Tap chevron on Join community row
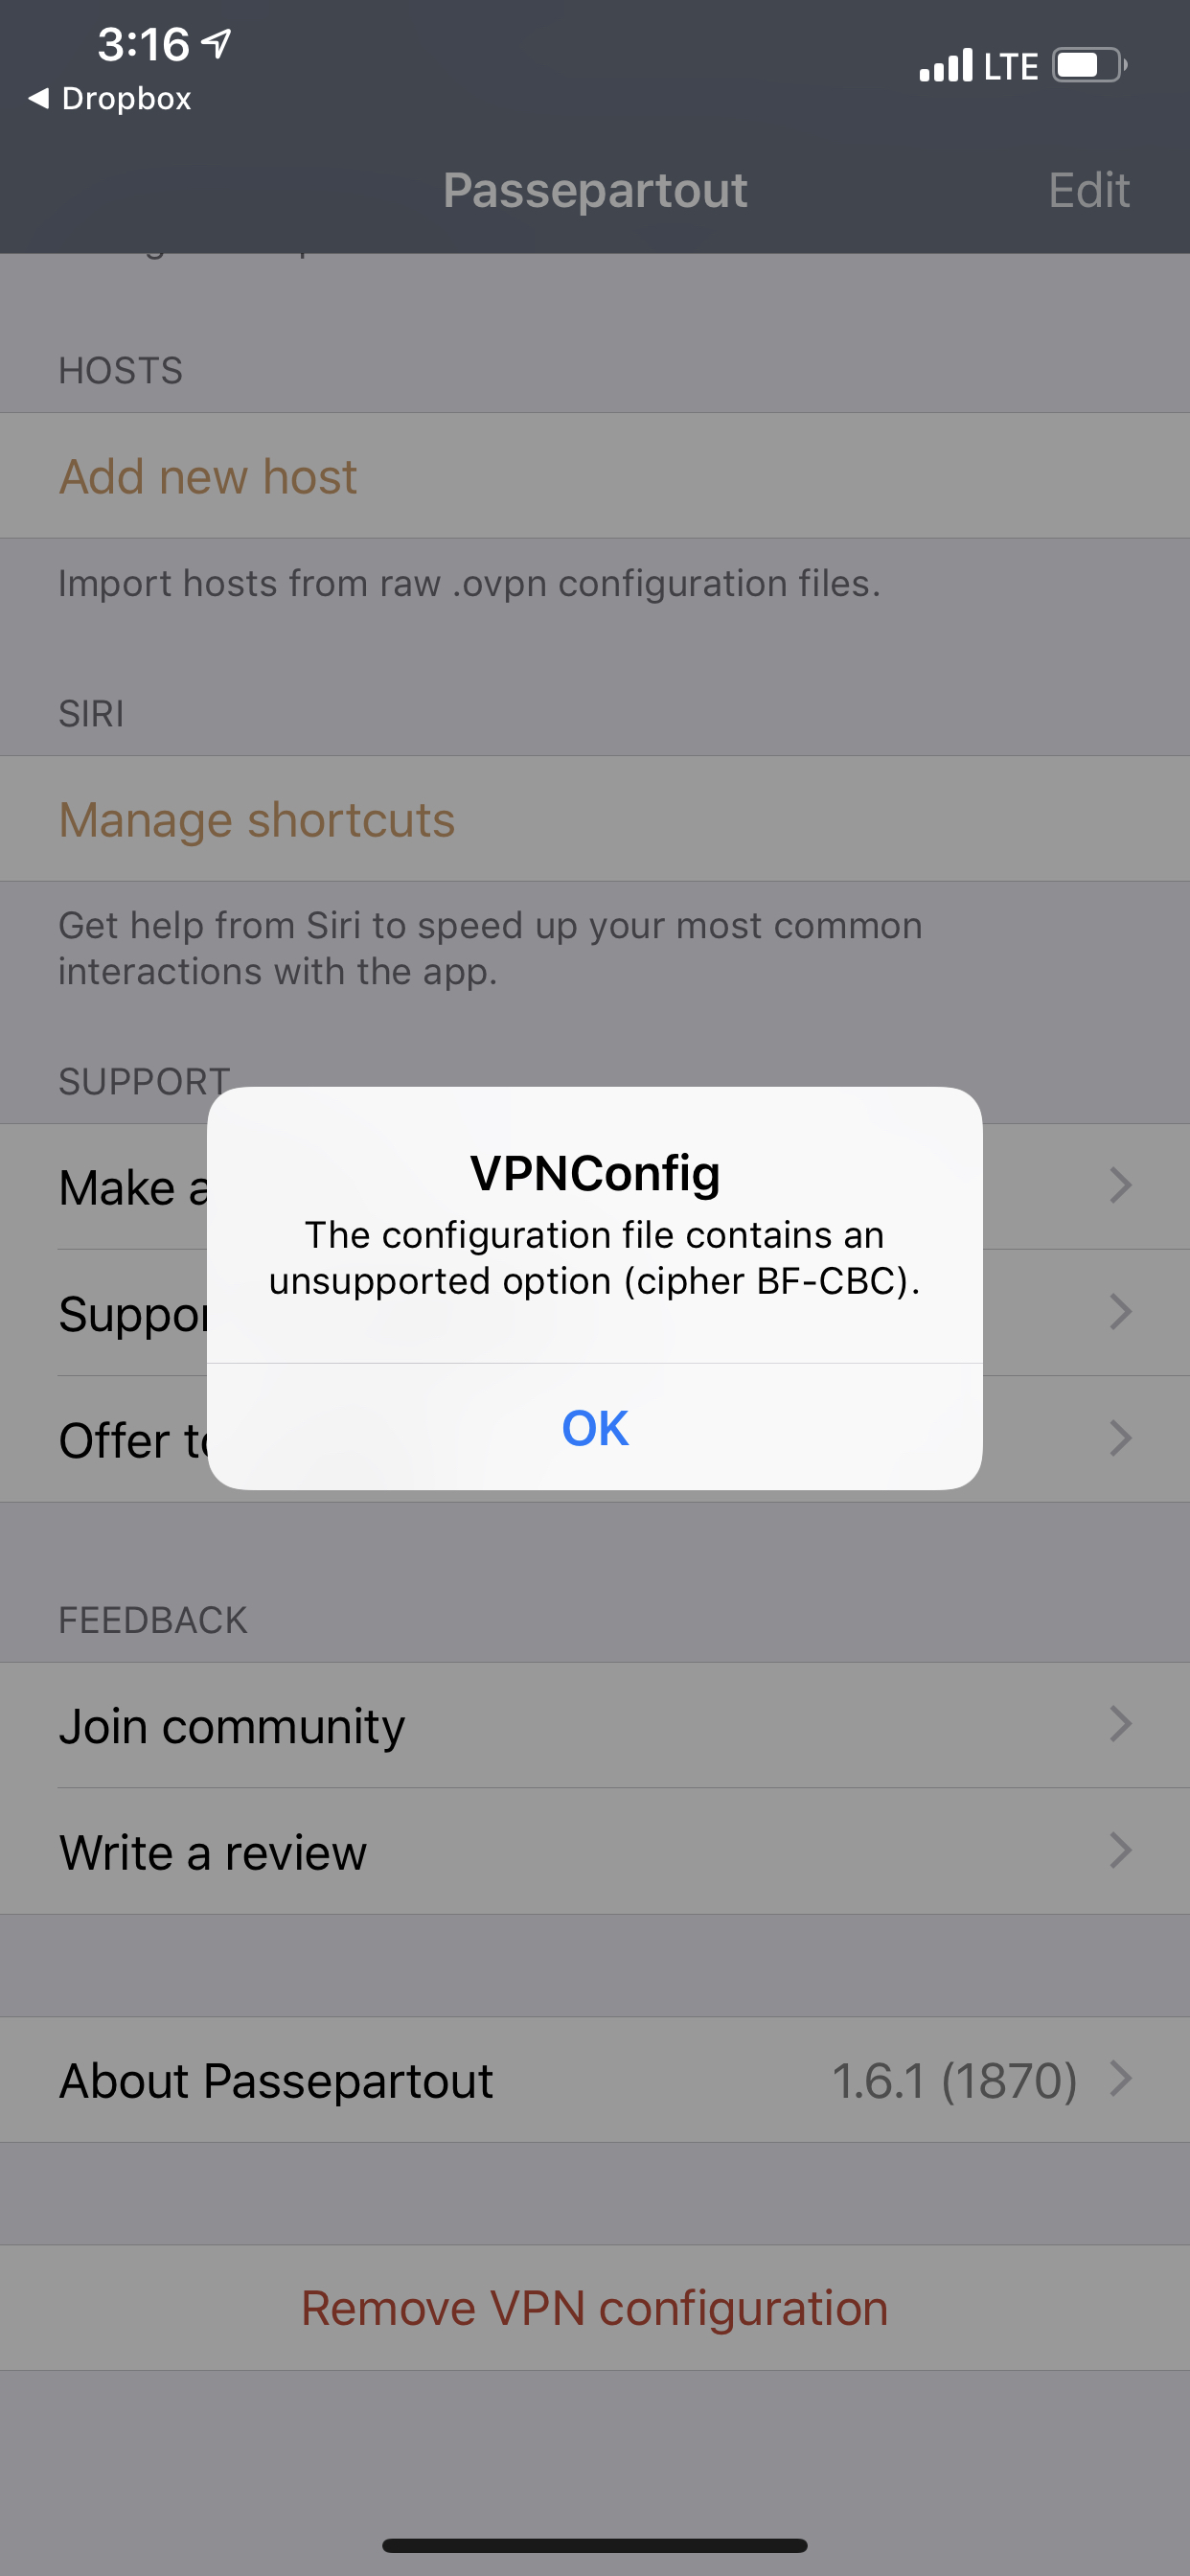The height and width of the screenshot is (2576, 1190). (x=1121, y=1724)
